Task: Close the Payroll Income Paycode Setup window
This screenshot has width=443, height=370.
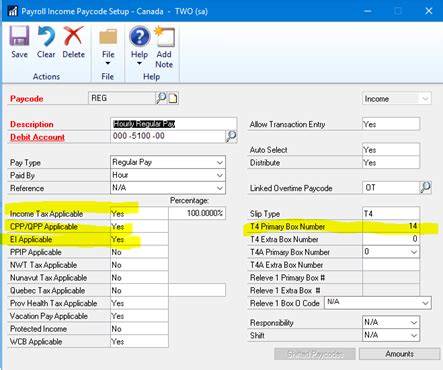Action: (429, 11)
